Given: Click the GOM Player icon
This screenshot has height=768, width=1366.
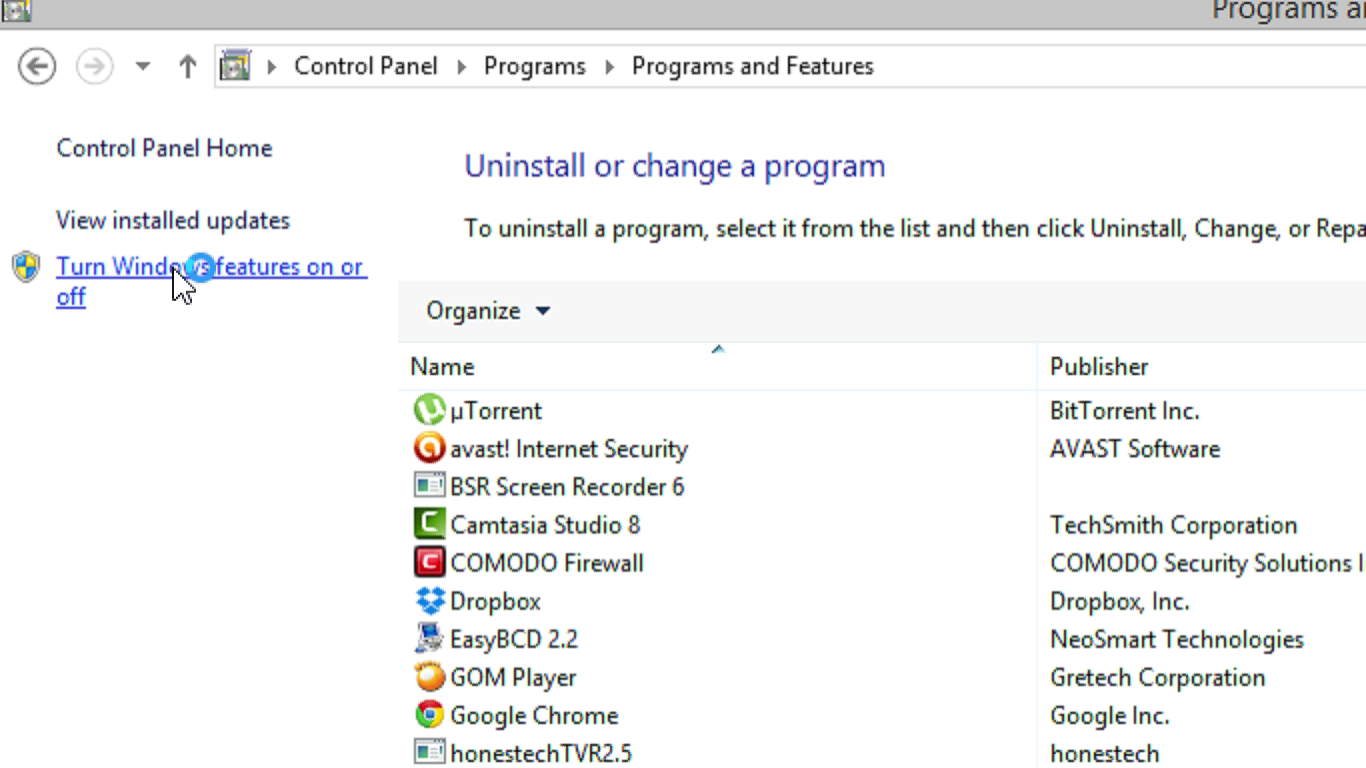Looking at the screenshot, I should [429, 676].
